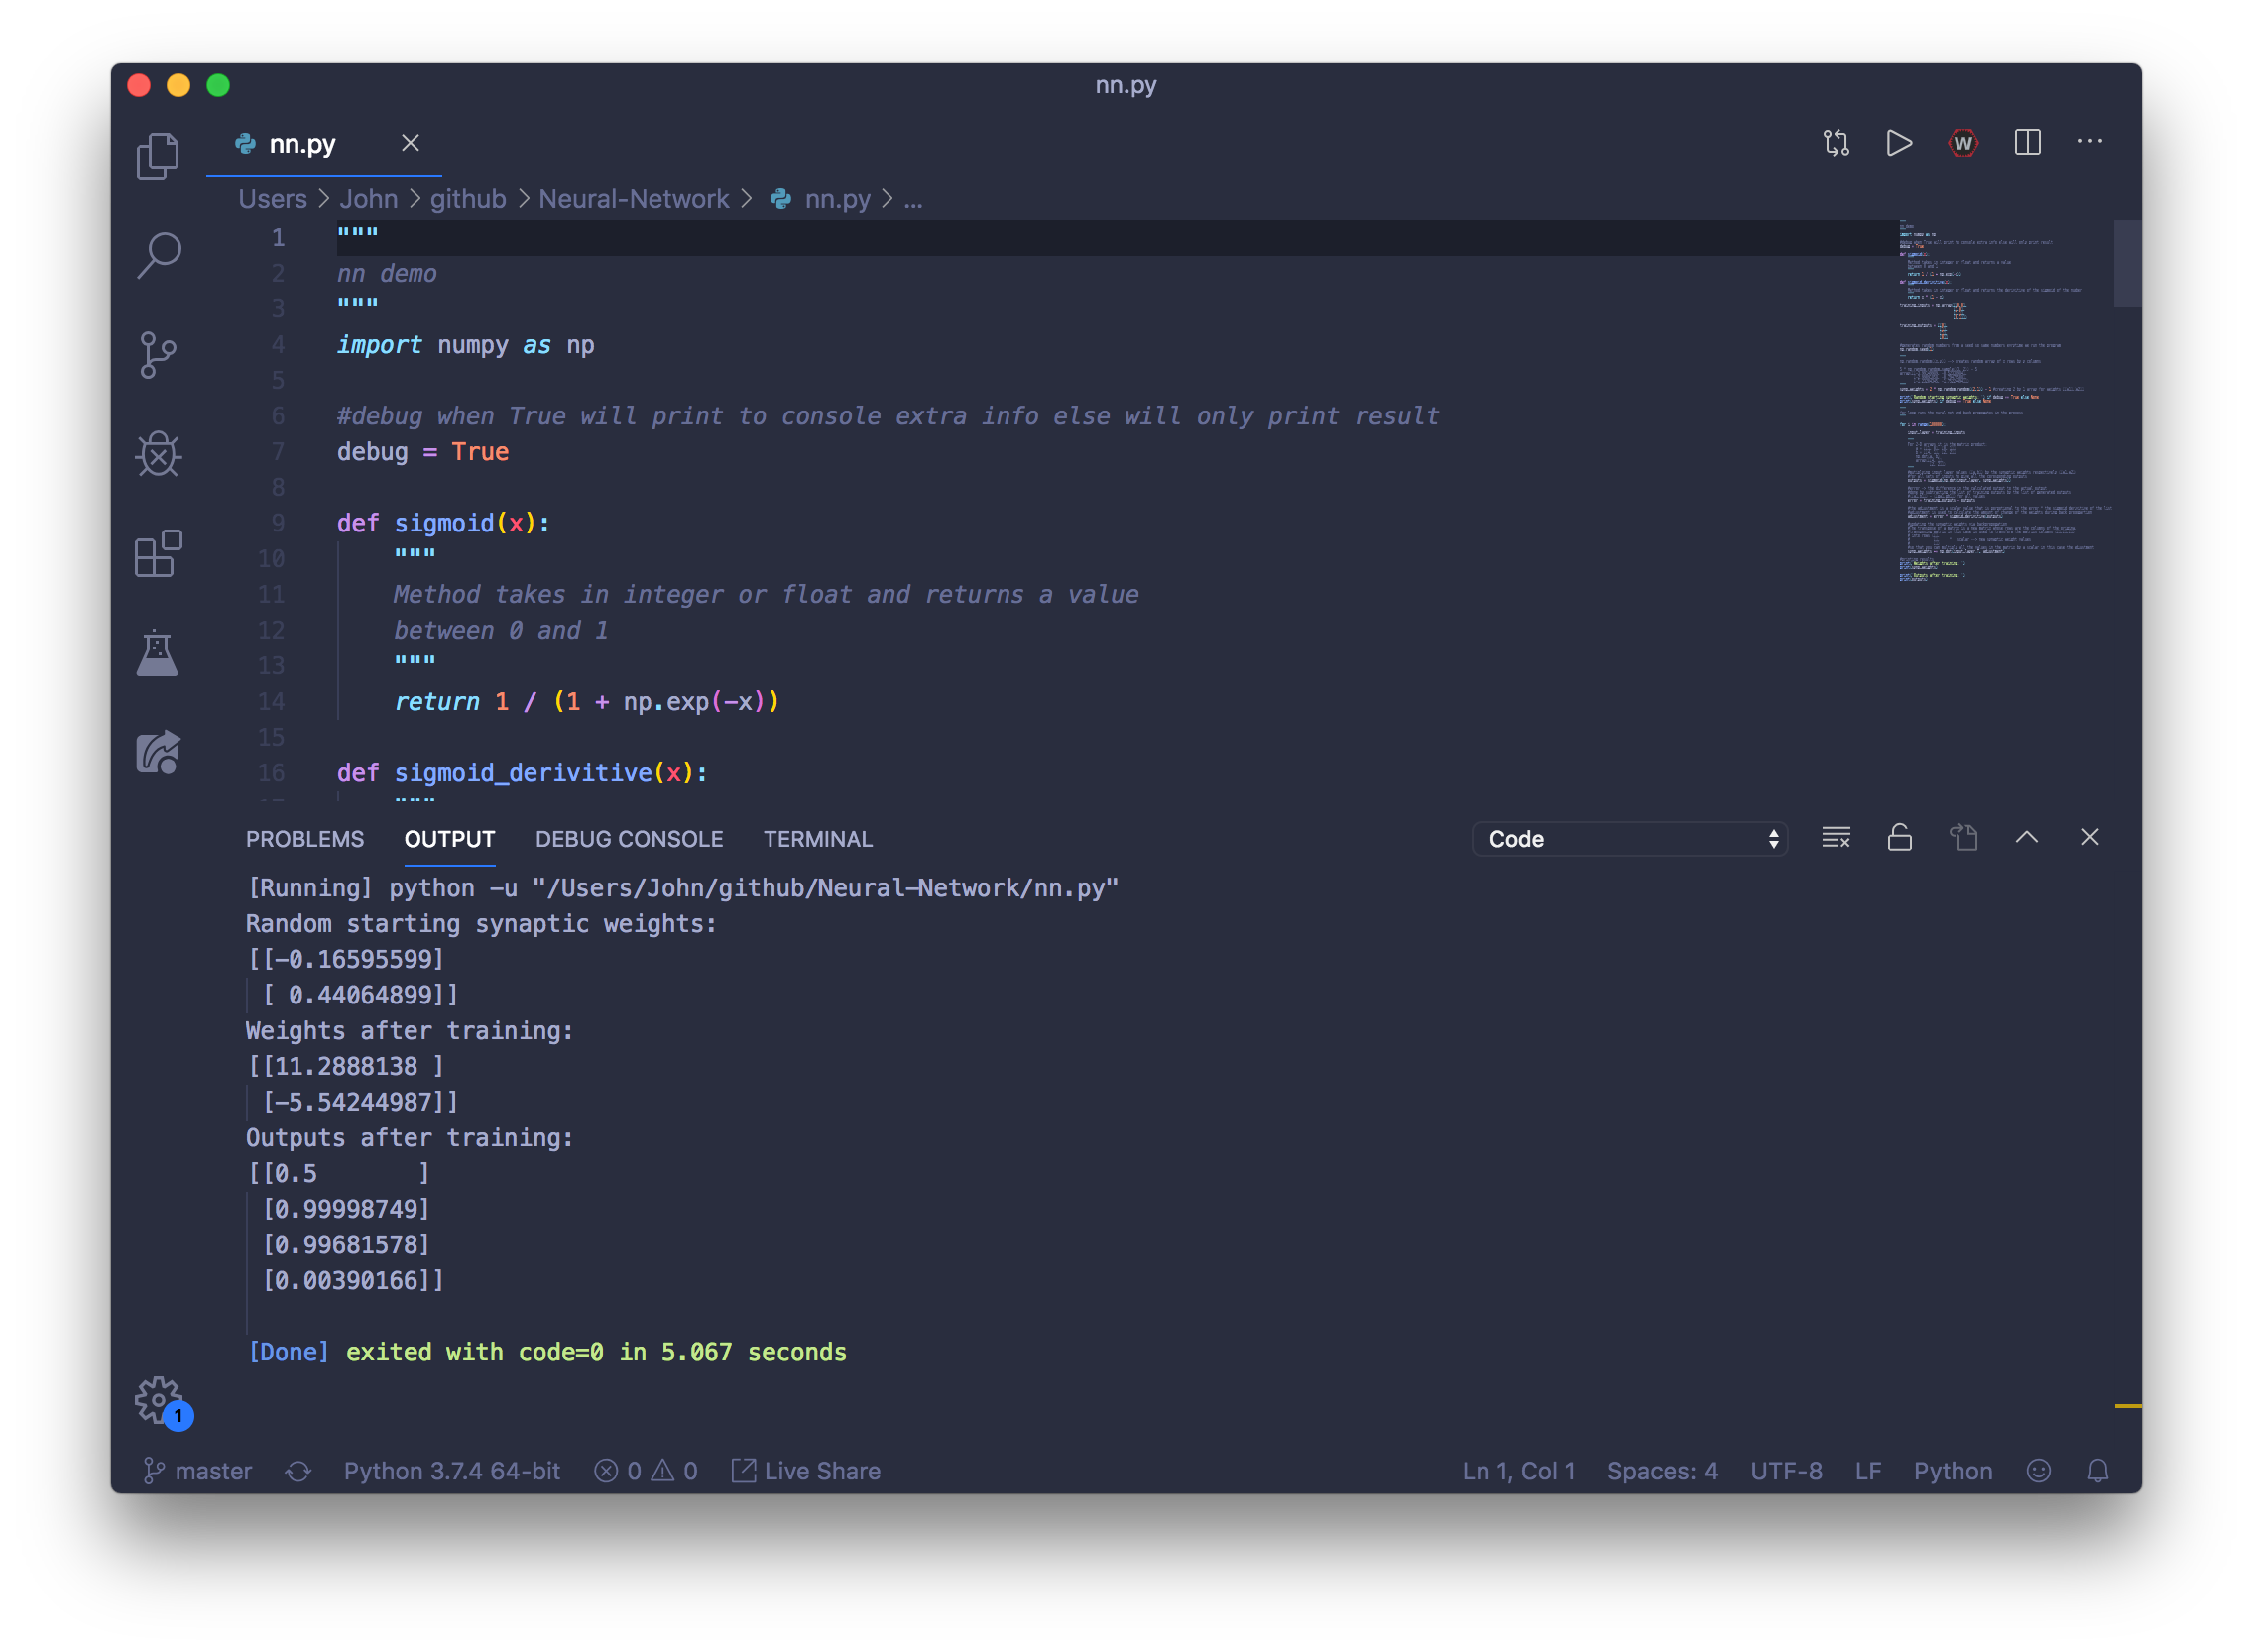
Task: Open the Debug view with bug icon
Action: pyautogui.click(x=158, y=455)
